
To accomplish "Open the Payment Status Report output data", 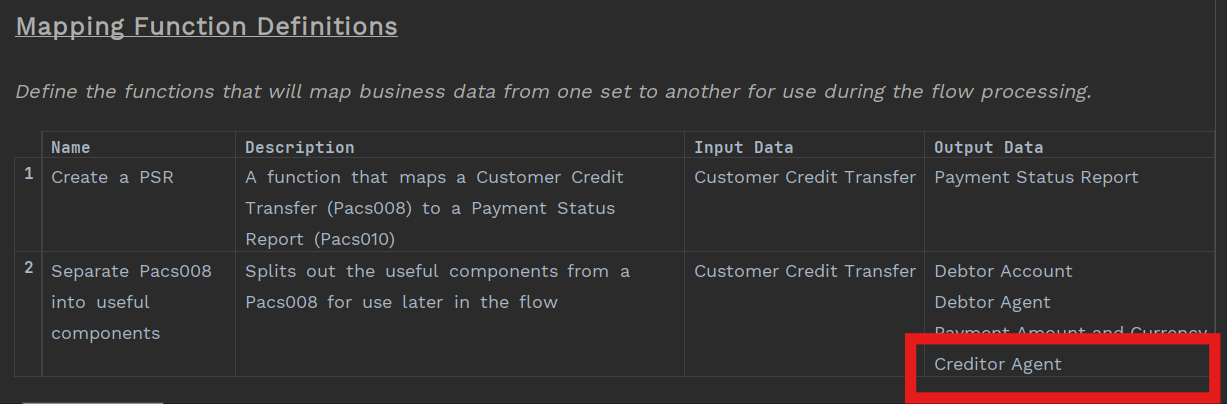I will click(x=1036, y=178).
